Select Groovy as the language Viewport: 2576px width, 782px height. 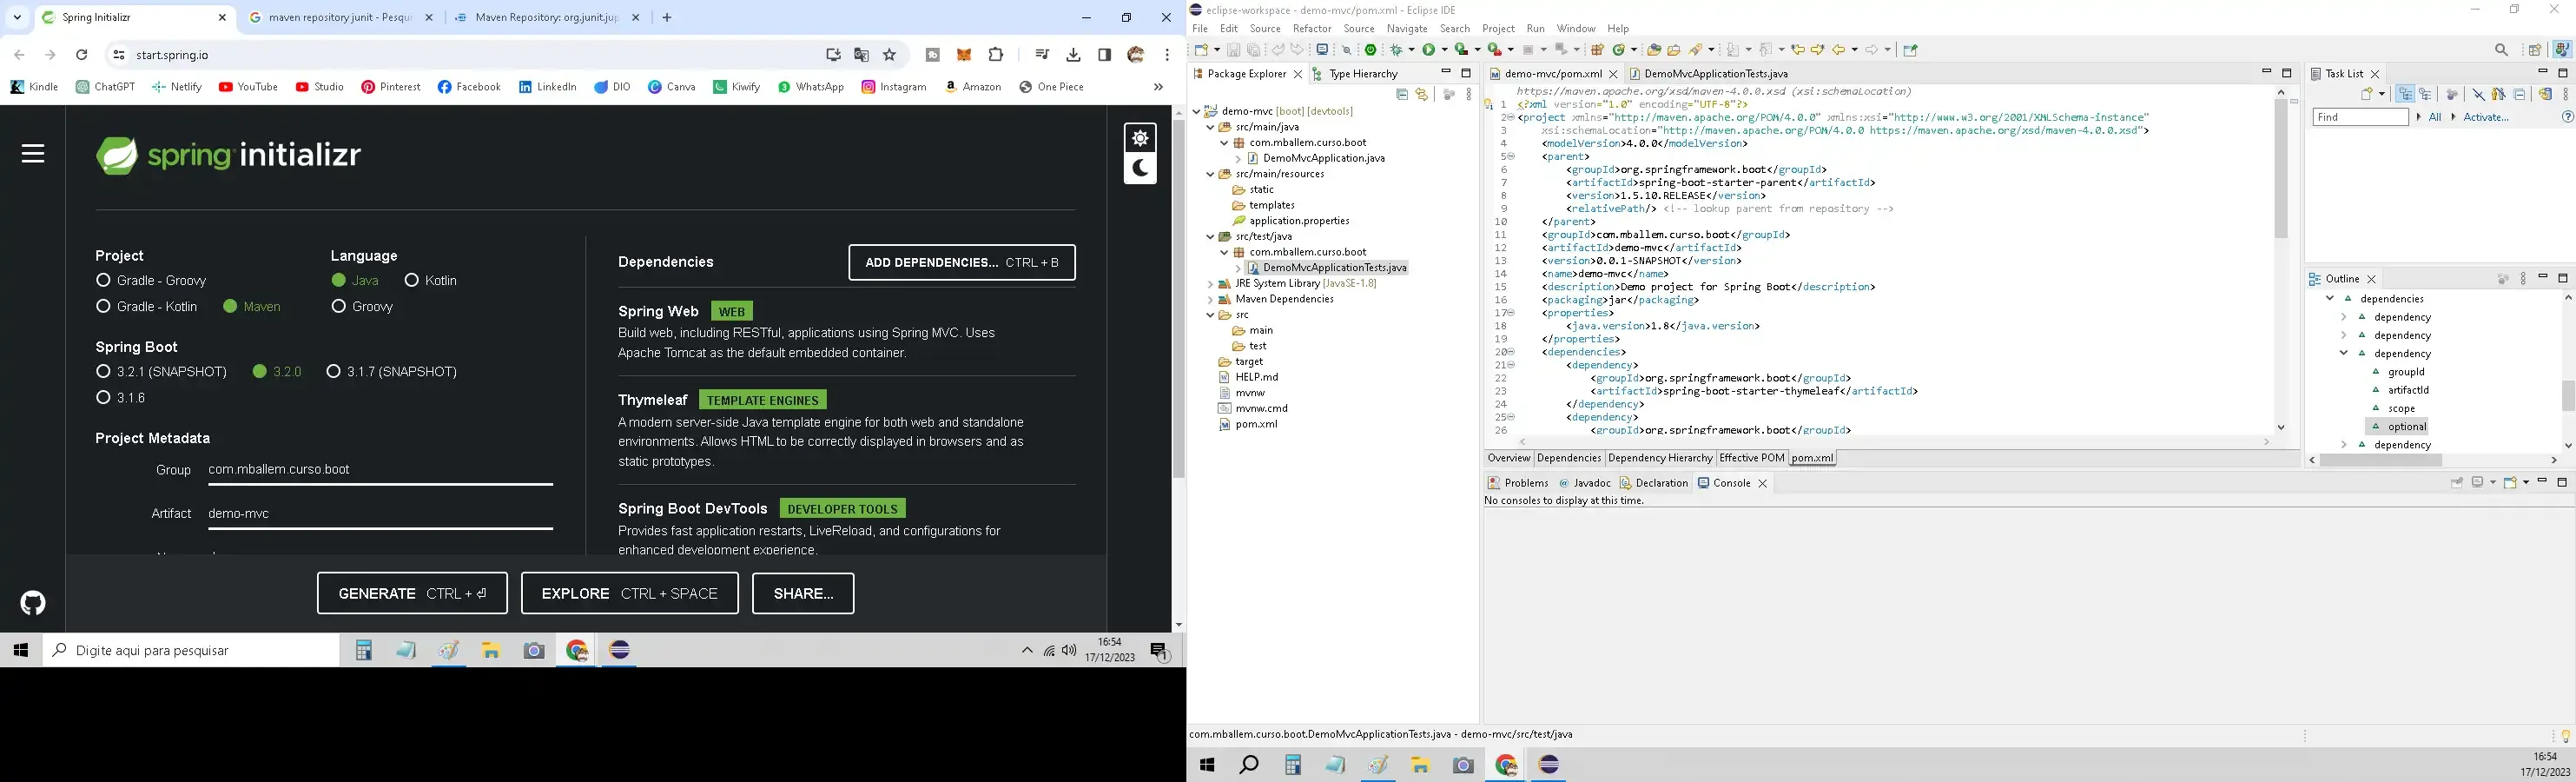[362, 307]
